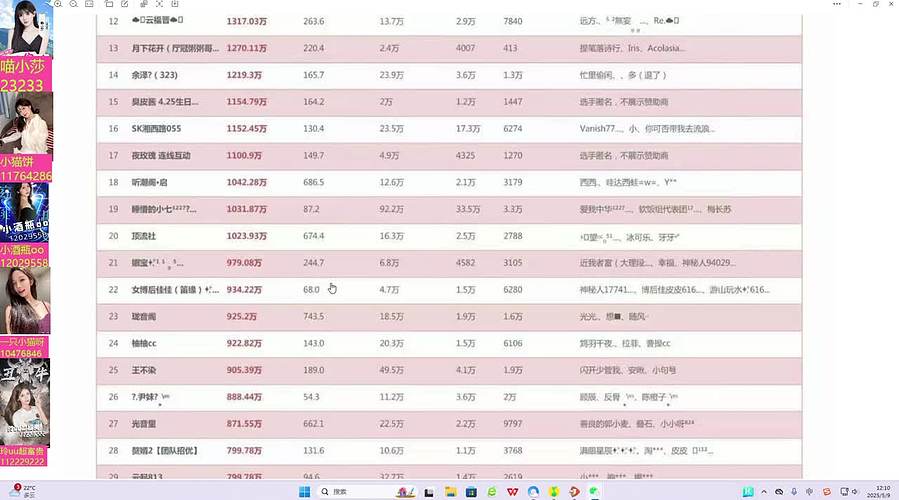The height and width of the screenshot is (500, 899).
Task: Click the value 6280 in row 22
Action: point(513,290)
